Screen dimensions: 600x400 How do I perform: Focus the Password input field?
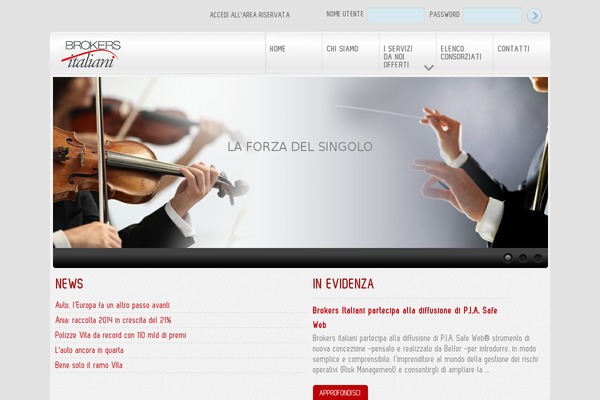click(492, 16)
